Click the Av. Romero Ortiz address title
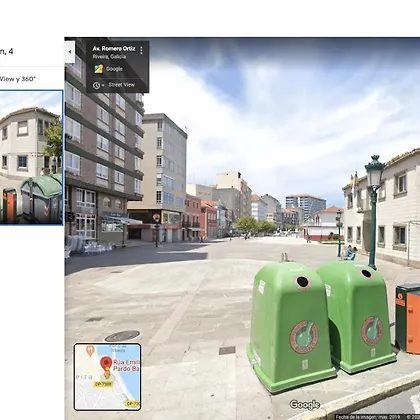Screen dimensions: 420x420 pyautogui.click(x=114, y=49)
